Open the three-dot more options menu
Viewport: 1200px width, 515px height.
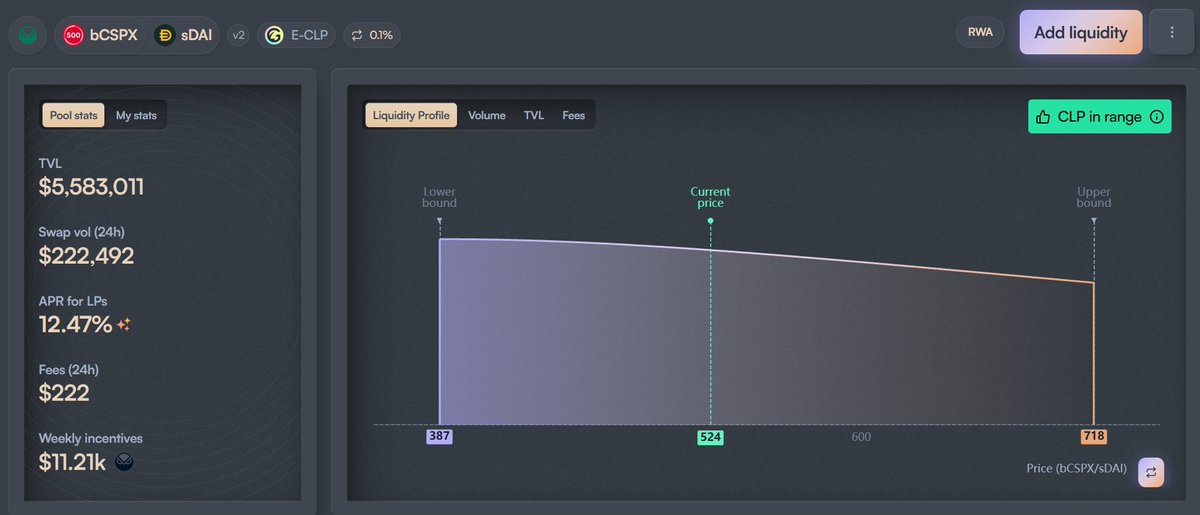(x=1172, y=33)
